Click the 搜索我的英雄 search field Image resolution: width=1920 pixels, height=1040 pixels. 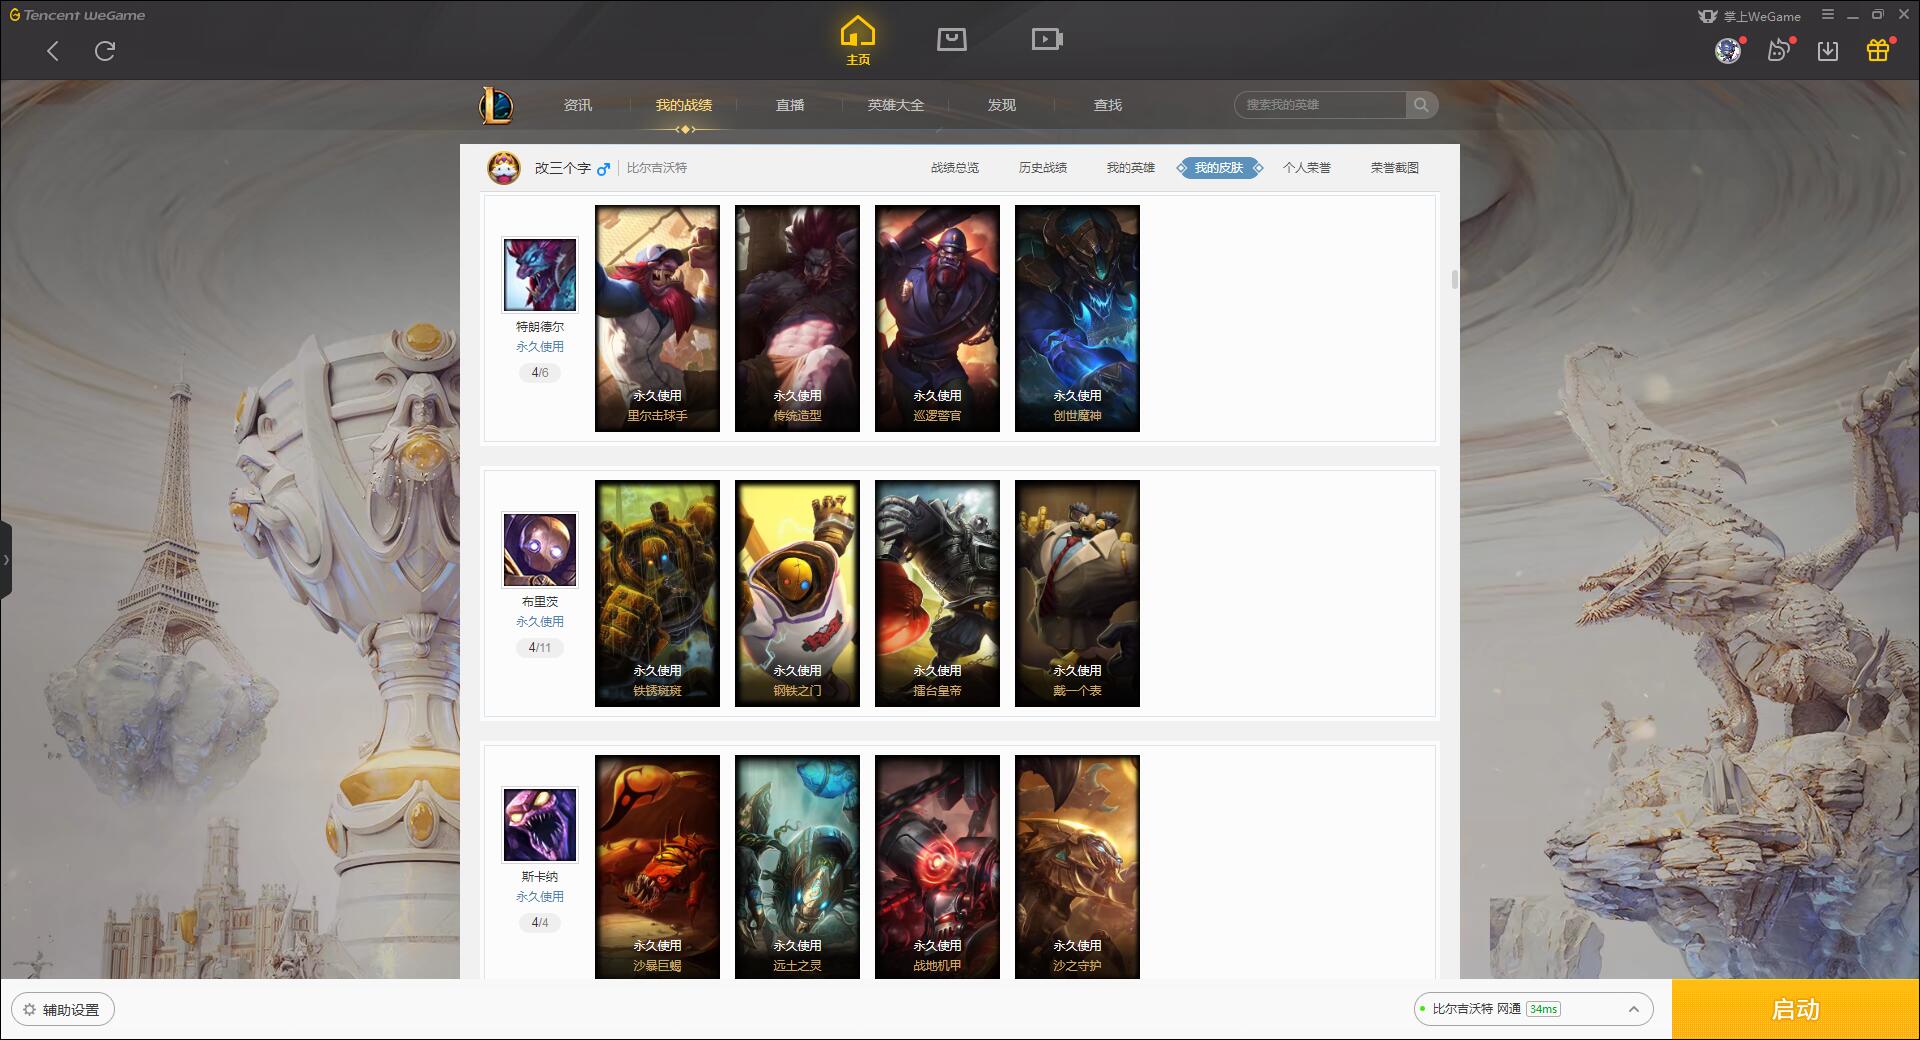point(1320,105)
